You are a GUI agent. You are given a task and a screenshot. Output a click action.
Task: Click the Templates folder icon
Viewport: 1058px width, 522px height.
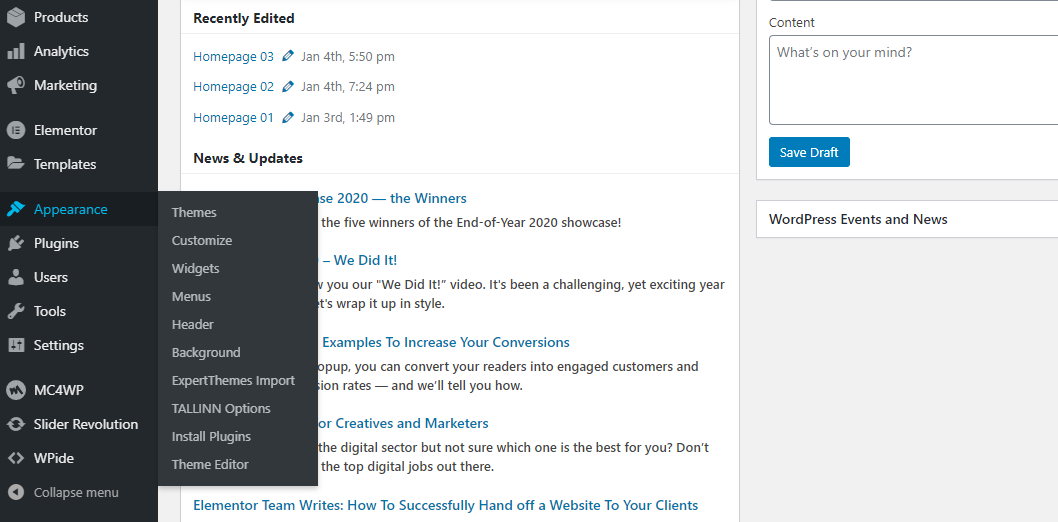tap(16, 164)
